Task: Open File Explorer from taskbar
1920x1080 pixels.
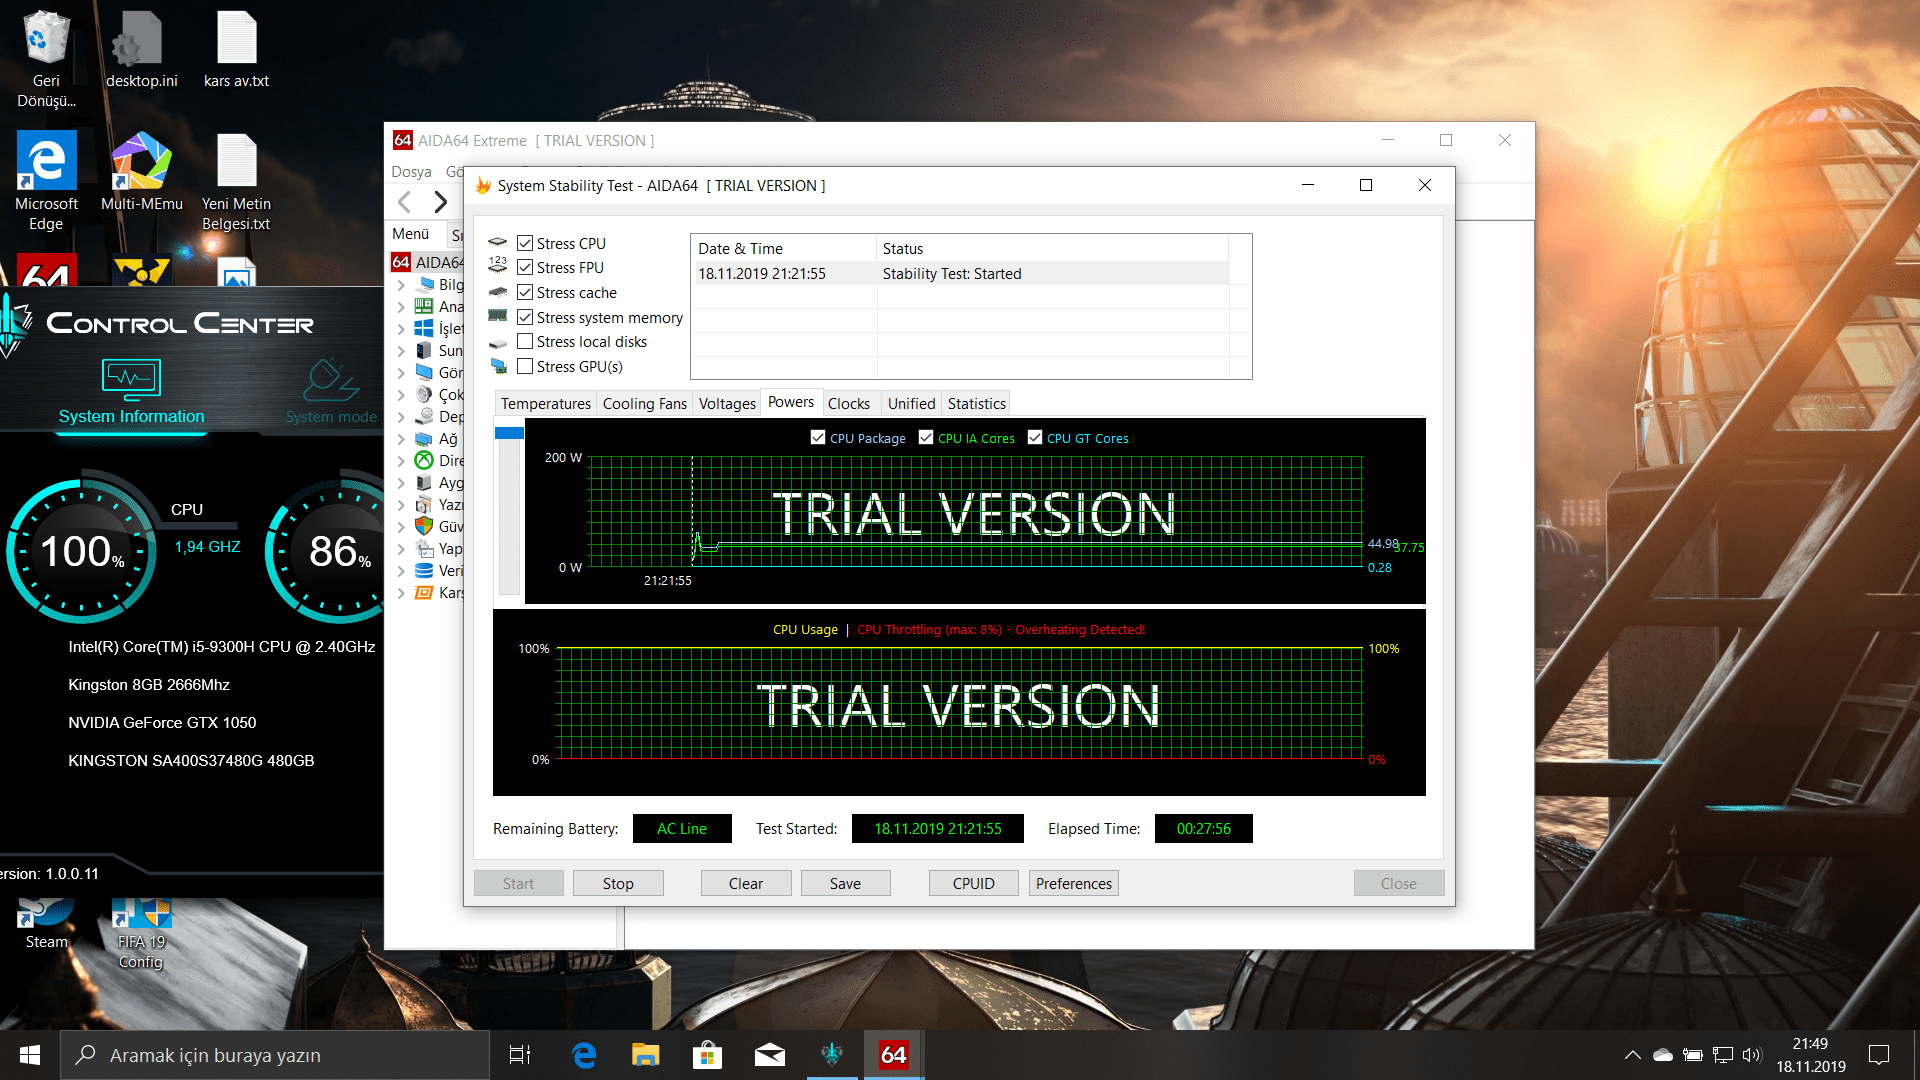Action: pos(645,1054)
